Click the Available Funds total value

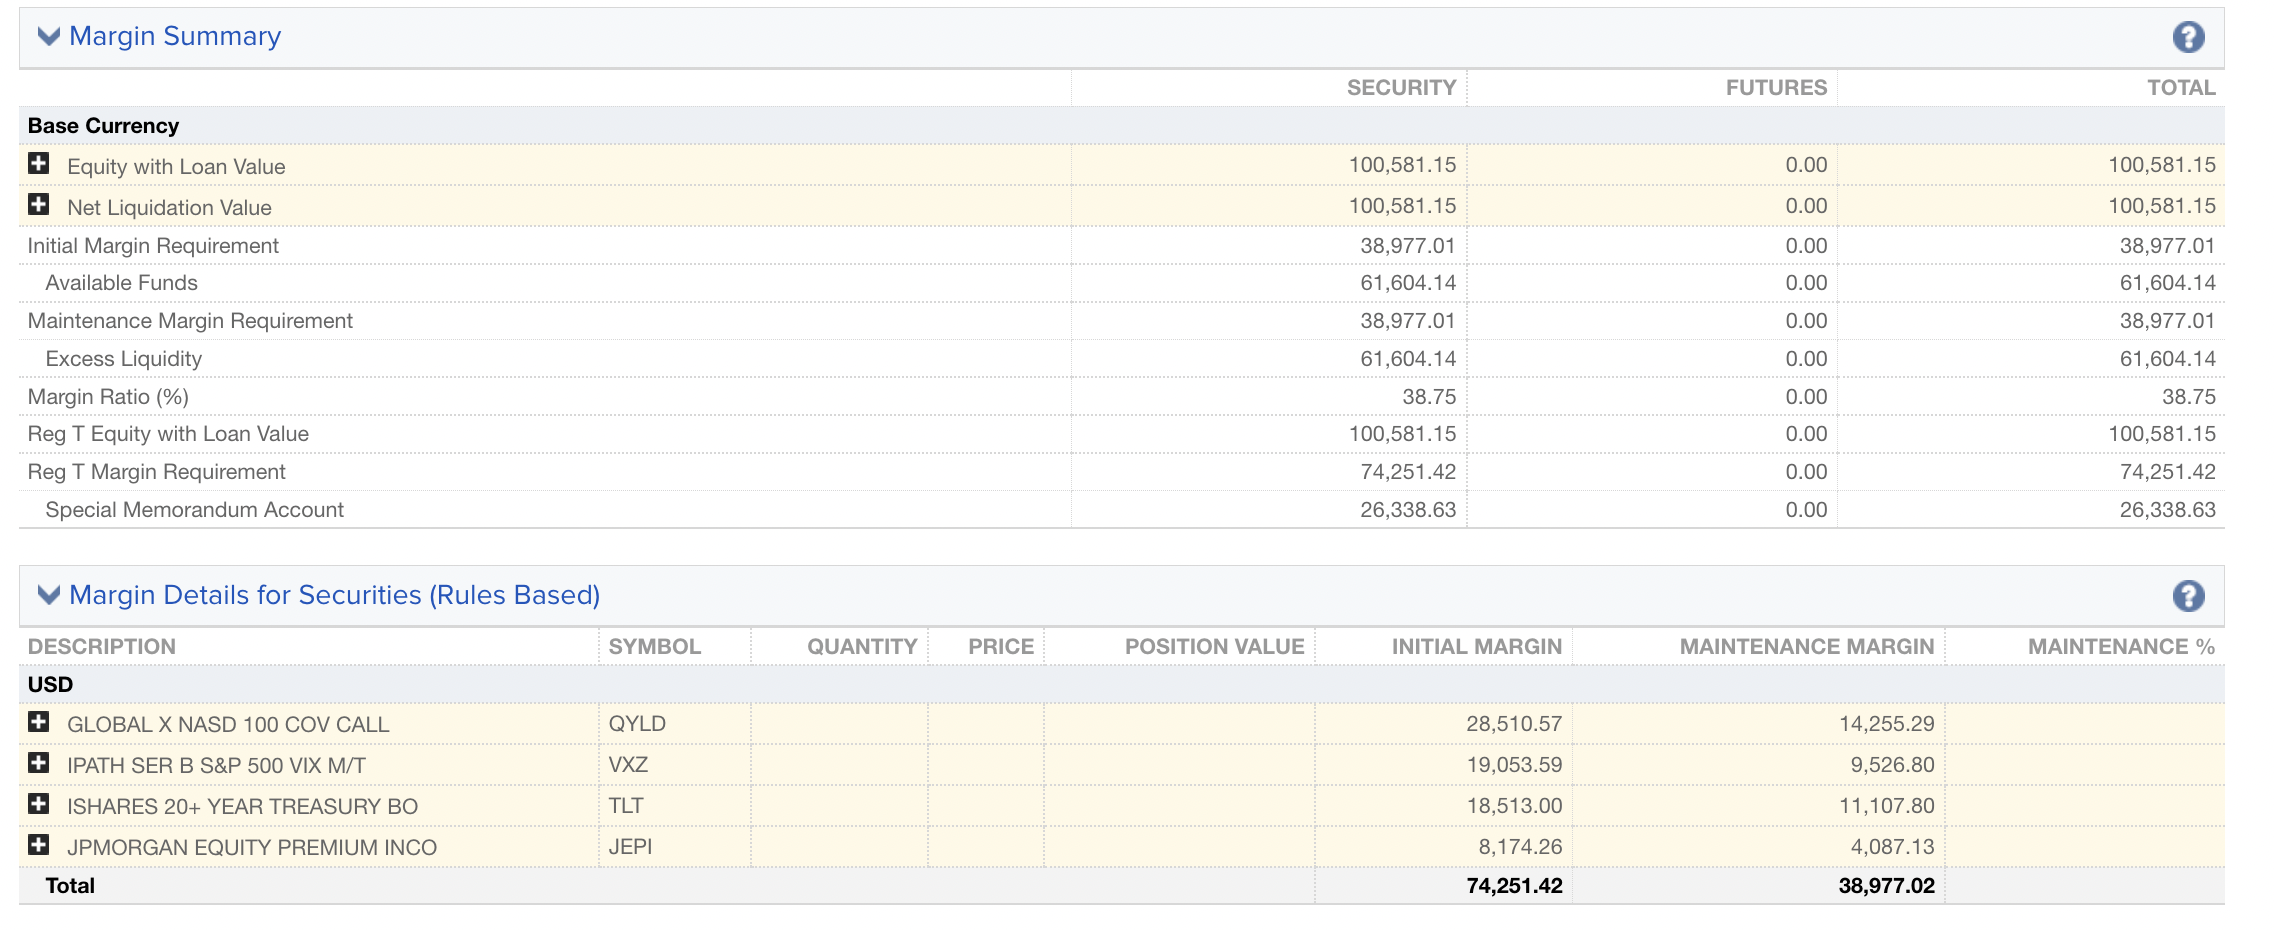[2167, 283]
